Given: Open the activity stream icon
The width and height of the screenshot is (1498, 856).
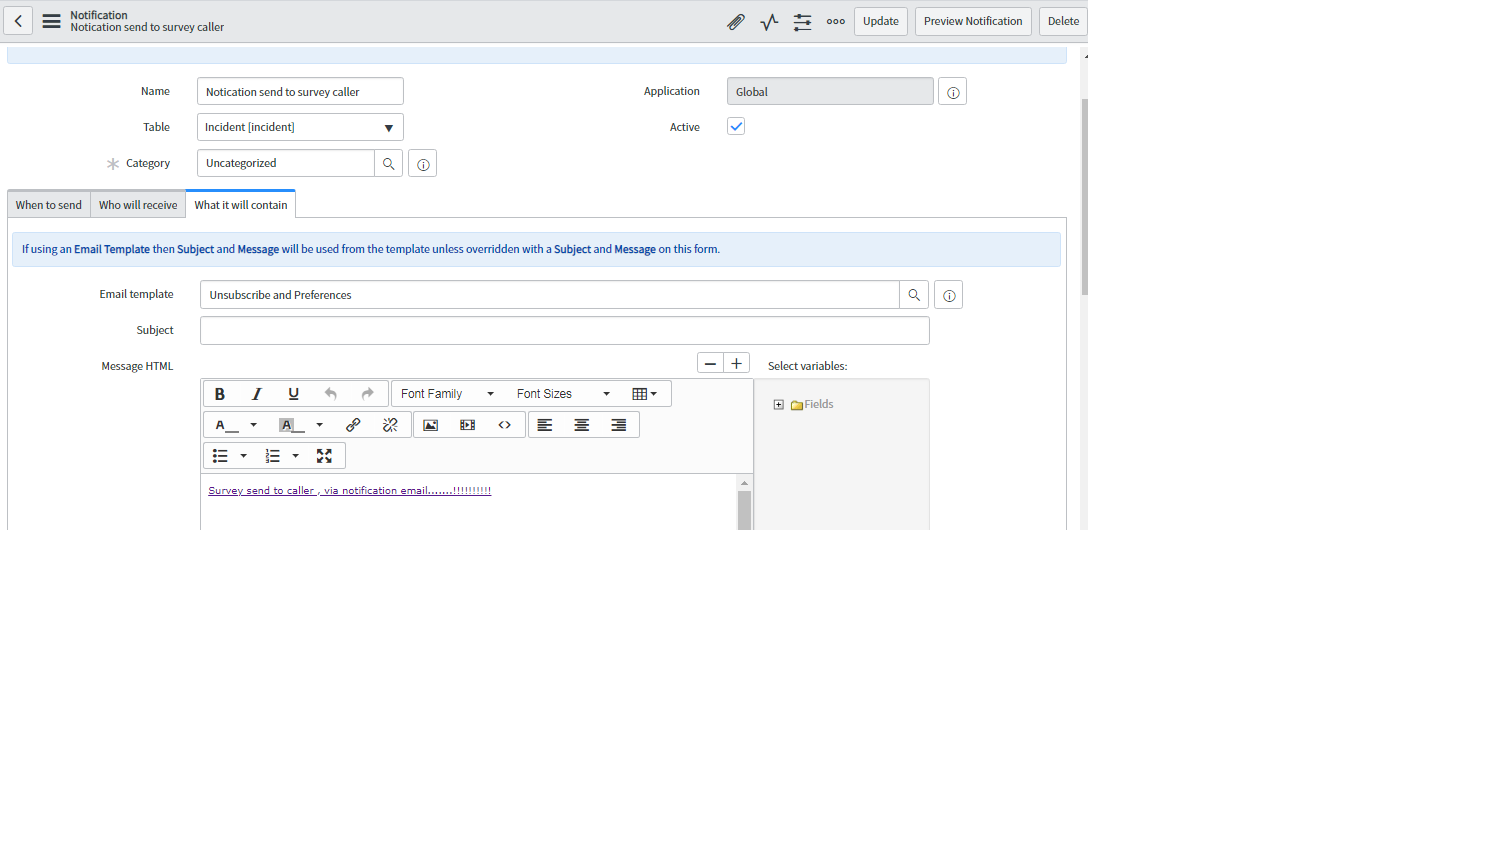Looking at the screenshot, I should [769, 21].
